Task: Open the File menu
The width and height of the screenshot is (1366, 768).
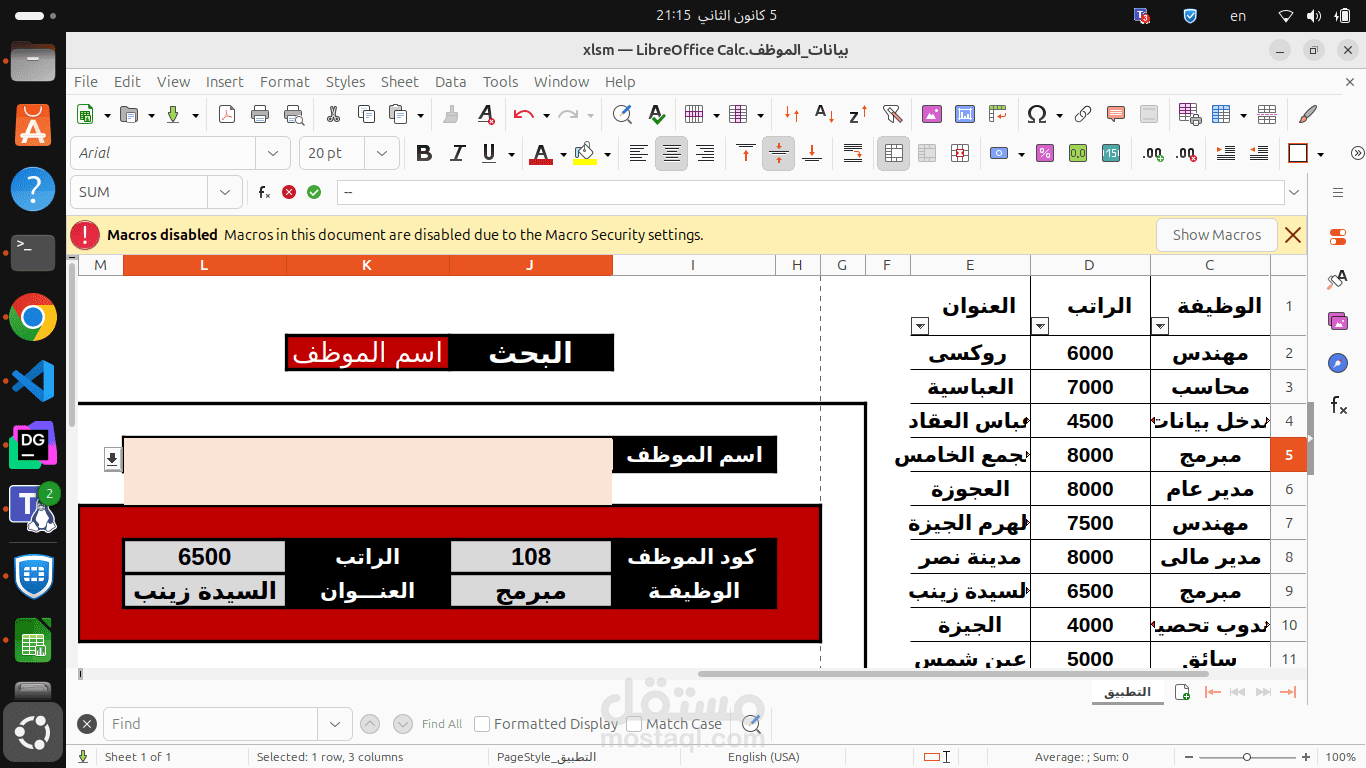Action: 86,82
